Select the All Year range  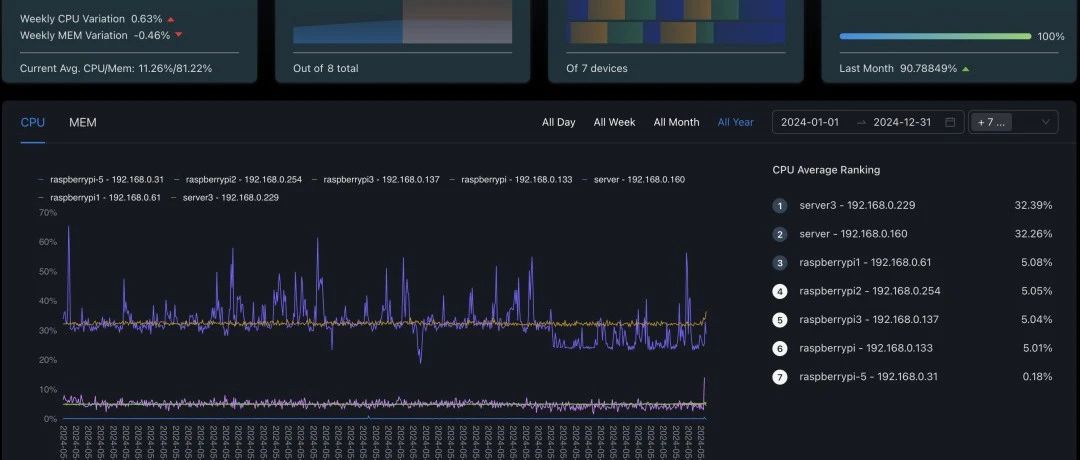coord(736,122)
